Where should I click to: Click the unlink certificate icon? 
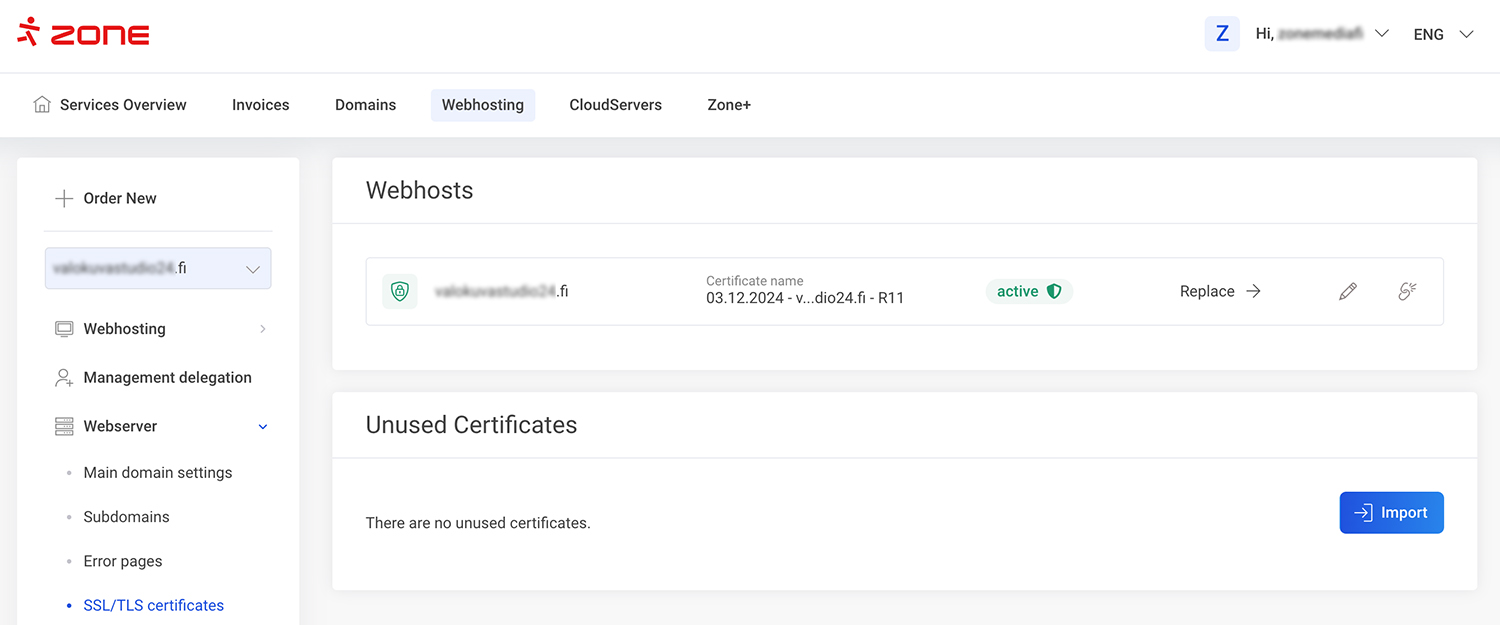tap(1407, 292)
